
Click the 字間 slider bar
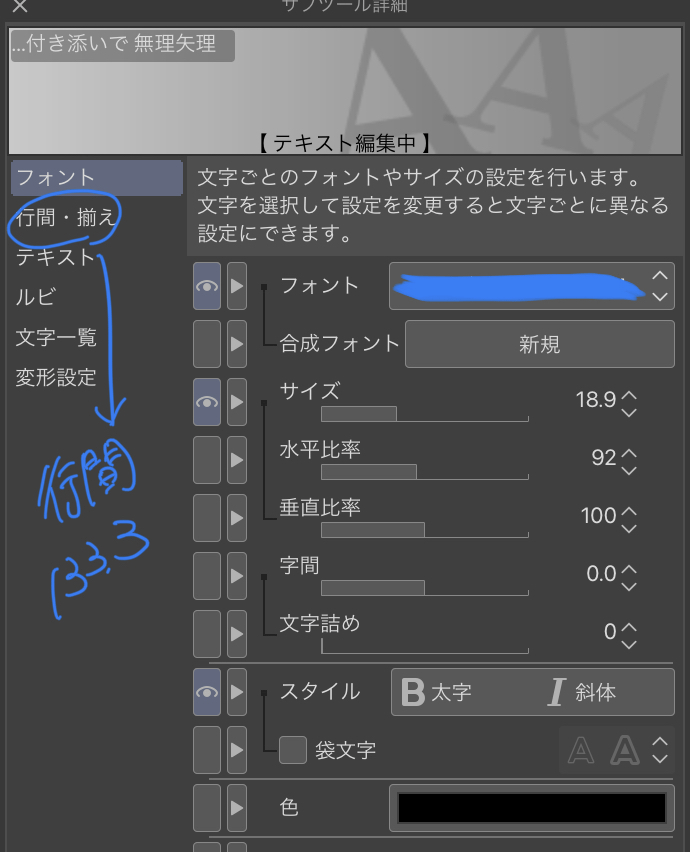425,588
